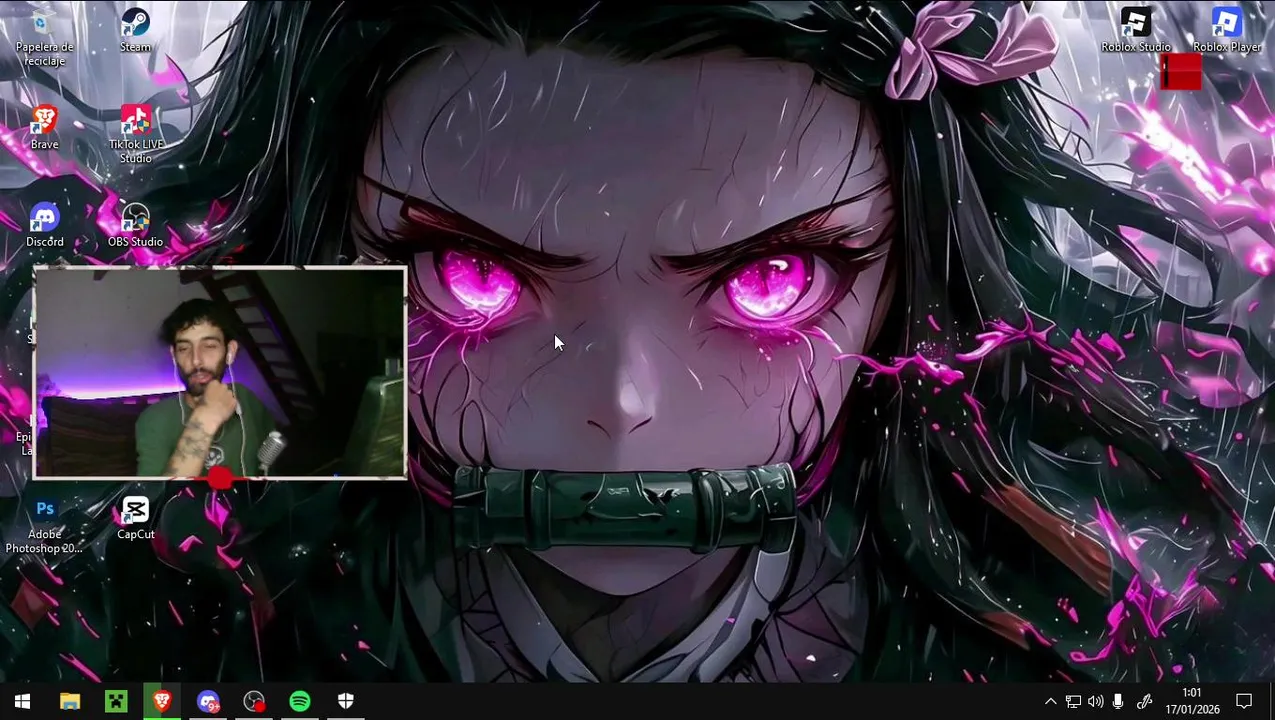The image size is (1275, 720).
Task: Switch to Discord in the taskbar
Action: coord(208,702)
